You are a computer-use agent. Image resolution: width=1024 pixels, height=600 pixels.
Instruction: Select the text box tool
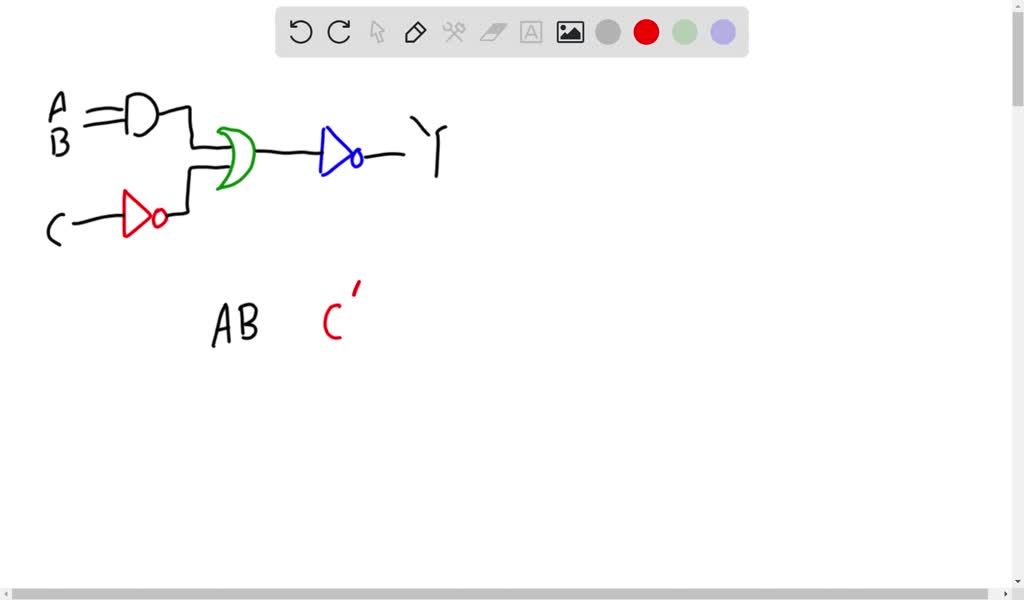click(531, 32)
